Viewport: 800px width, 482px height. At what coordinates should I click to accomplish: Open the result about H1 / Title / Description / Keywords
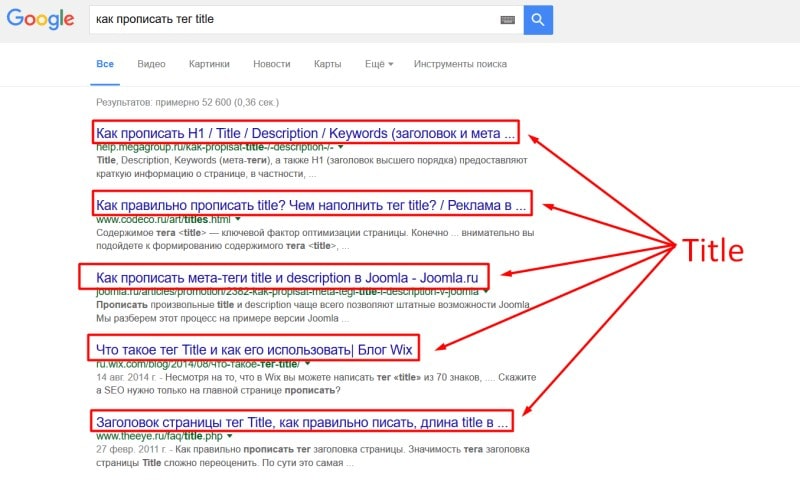point(307,133)
